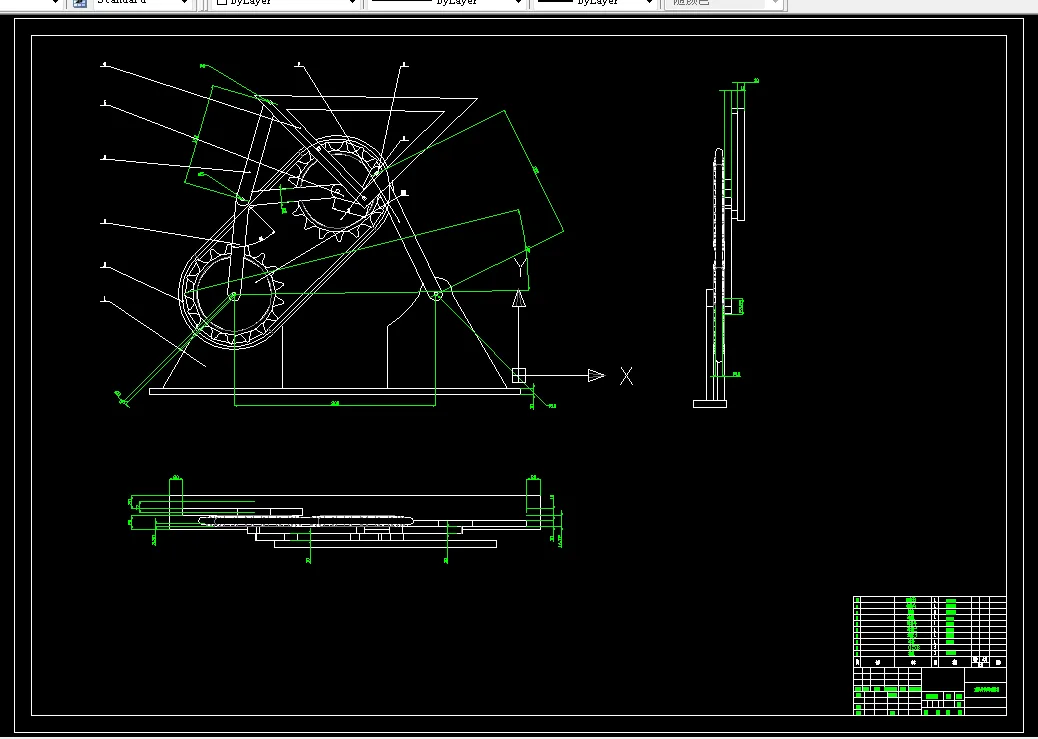Click the UCS X-axis arrowhead
The image size is (1038, 739).
click(x=596, y=375)
